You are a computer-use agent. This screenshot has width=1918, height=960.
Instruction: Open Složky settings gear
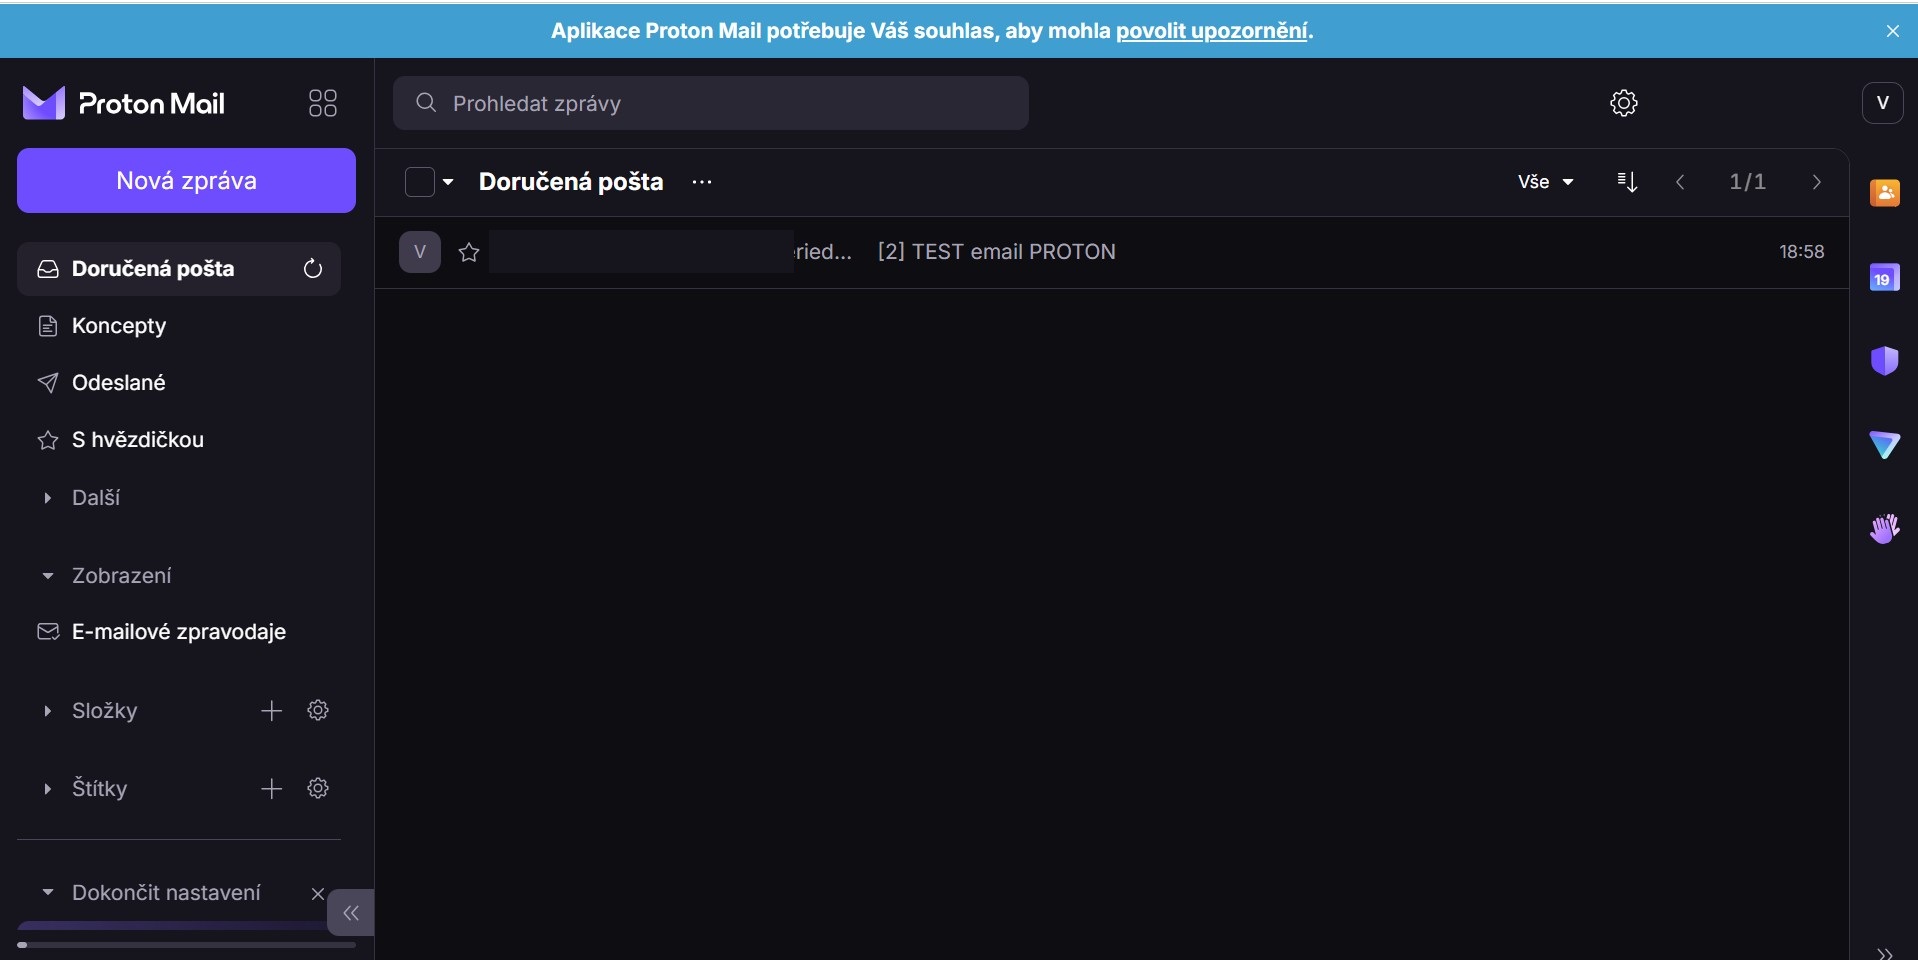point(318,711)
